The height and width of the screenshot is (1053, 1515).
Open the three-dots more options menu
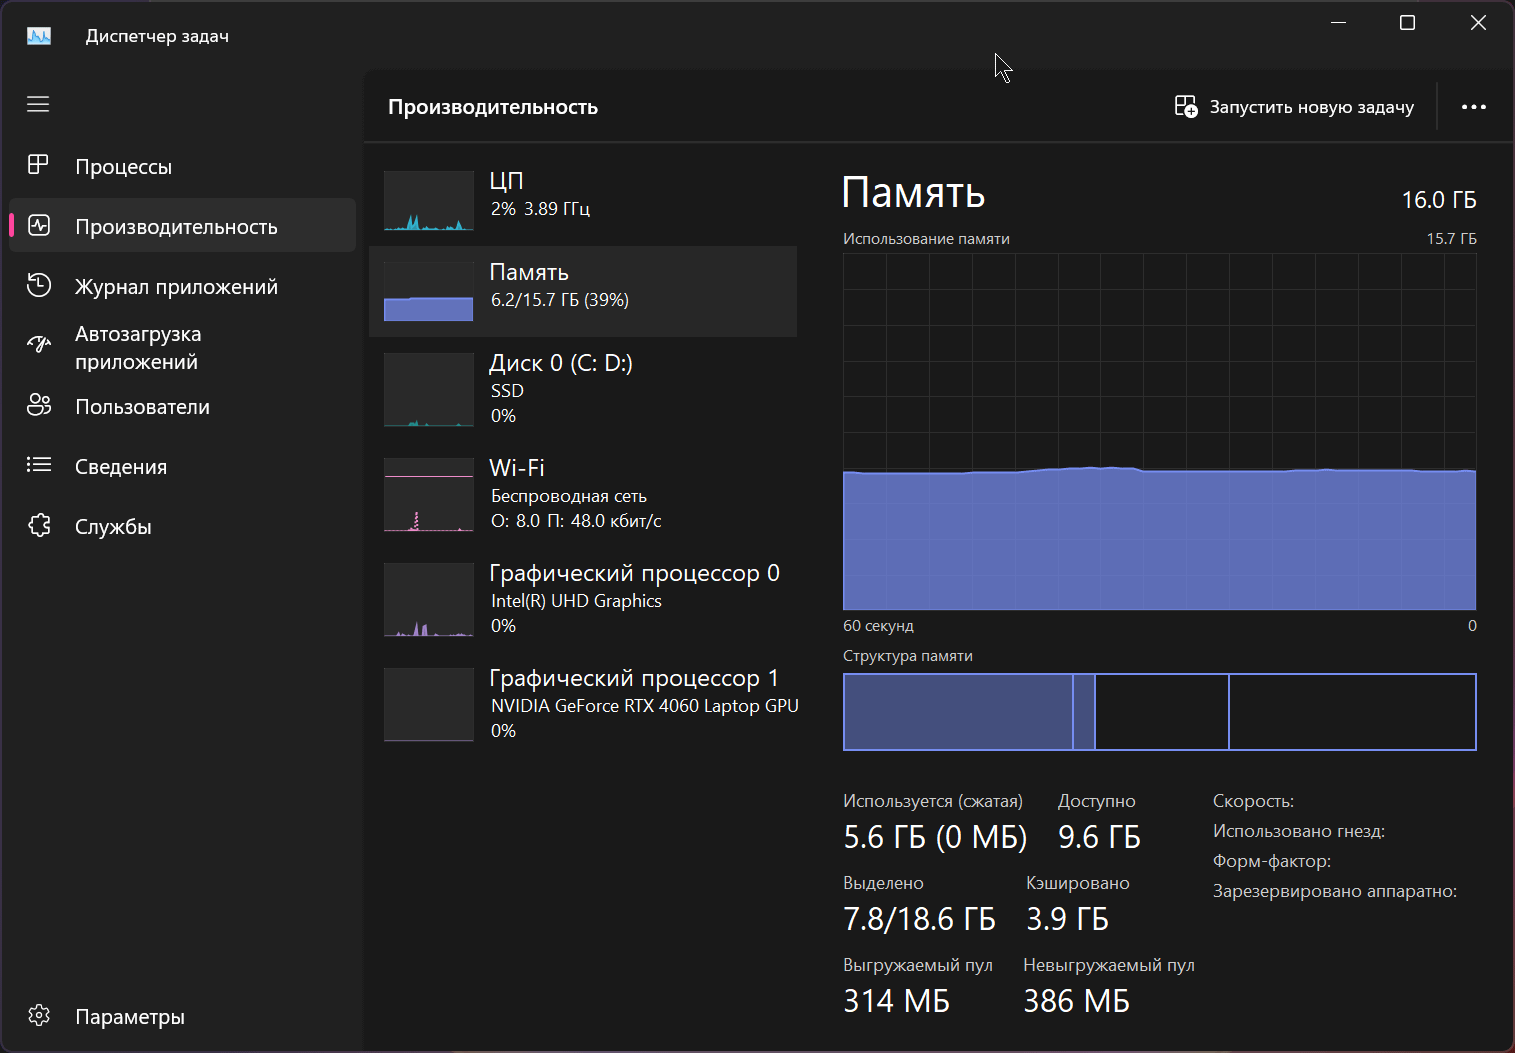(1474, 107)
